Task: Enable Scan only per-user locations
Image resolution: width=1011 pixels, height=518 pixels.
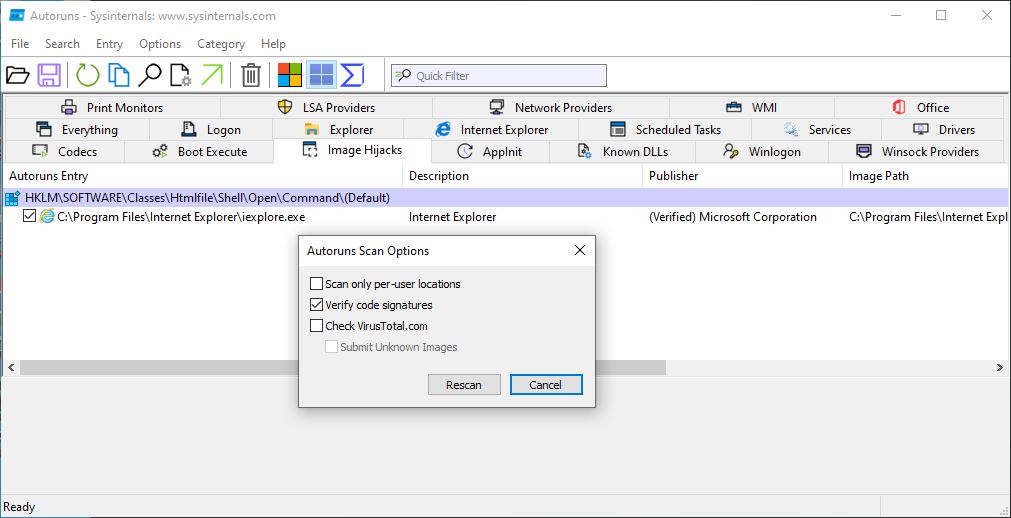Action: (x=316, y=284)
